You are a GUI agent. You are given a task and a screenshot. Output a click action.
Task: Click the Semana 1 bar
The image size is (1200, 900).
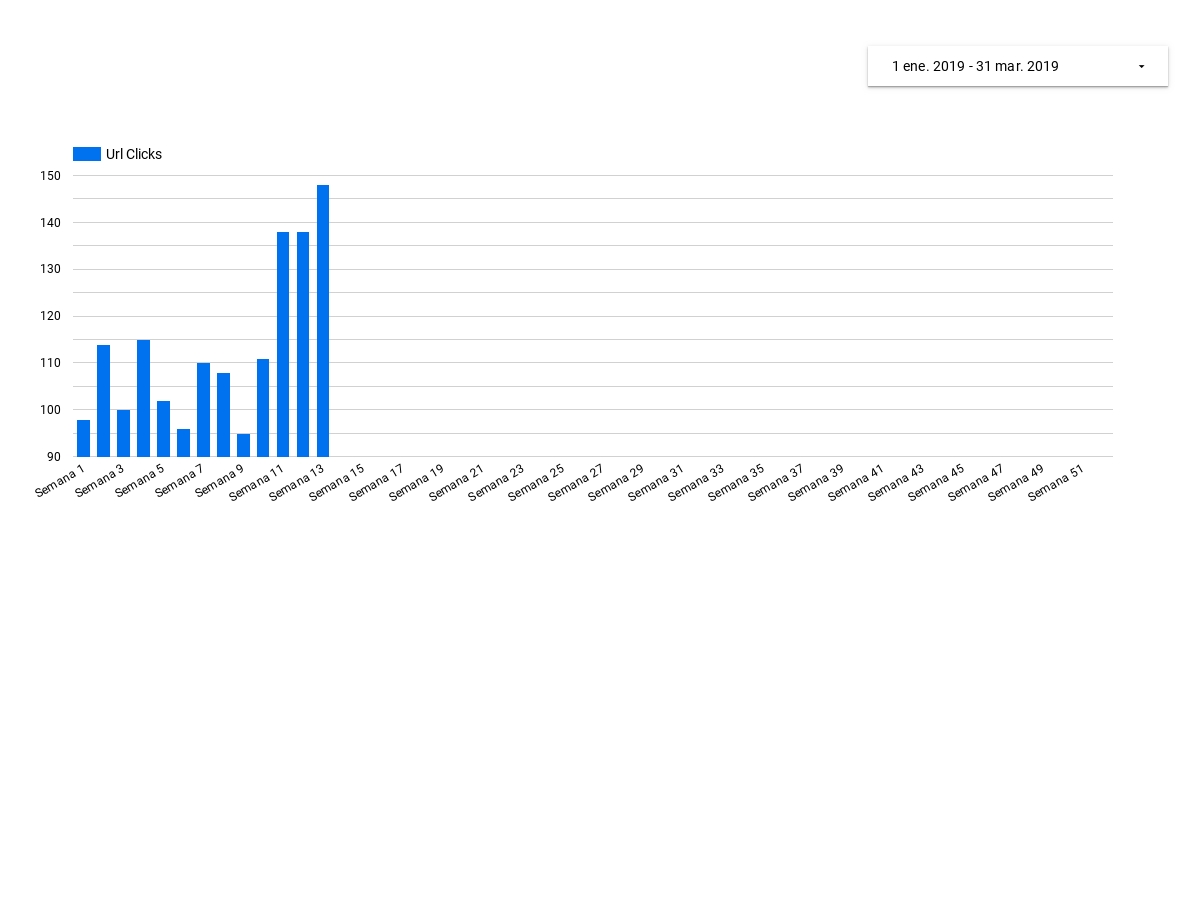tap(83, 438)
